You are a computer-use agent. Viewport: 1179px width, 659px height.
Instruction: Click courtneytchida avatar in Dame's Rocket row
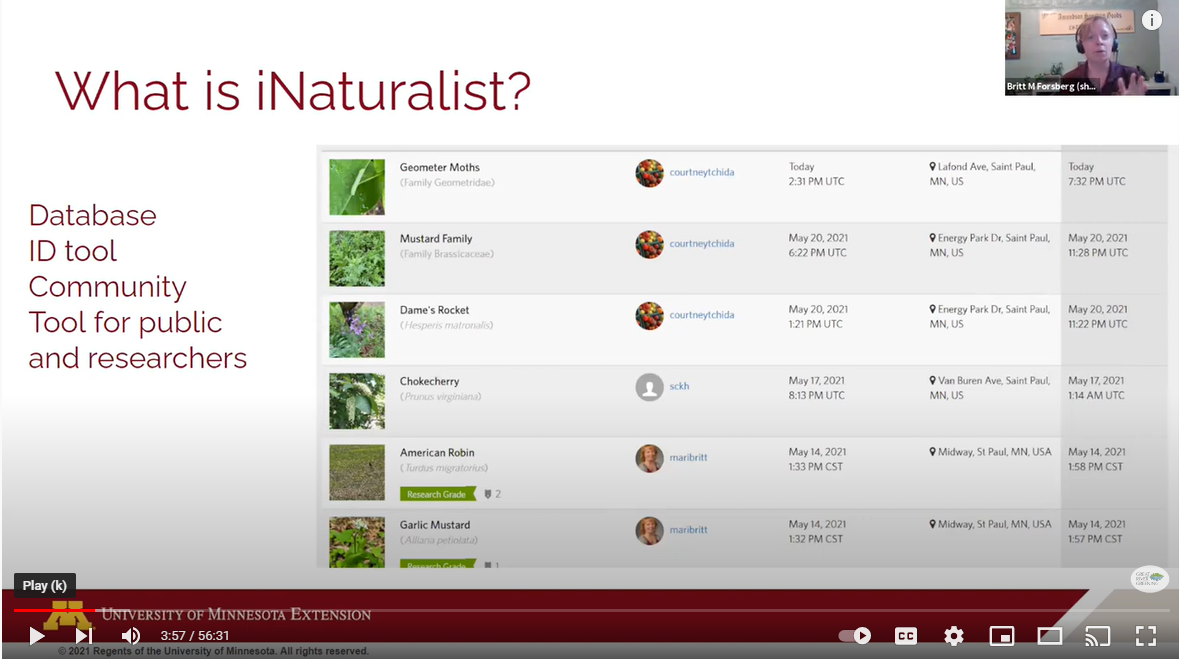click(x=650, y=316)
